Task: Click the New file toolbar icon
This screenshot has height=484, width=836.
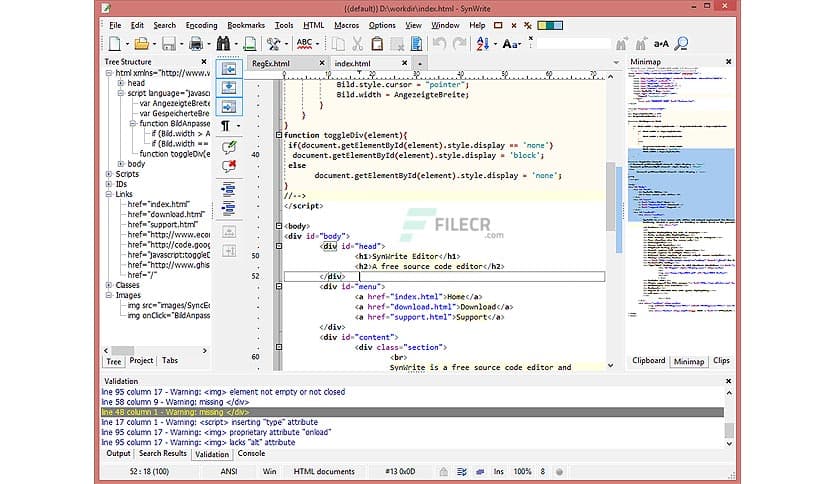Action: click(114, 44)
